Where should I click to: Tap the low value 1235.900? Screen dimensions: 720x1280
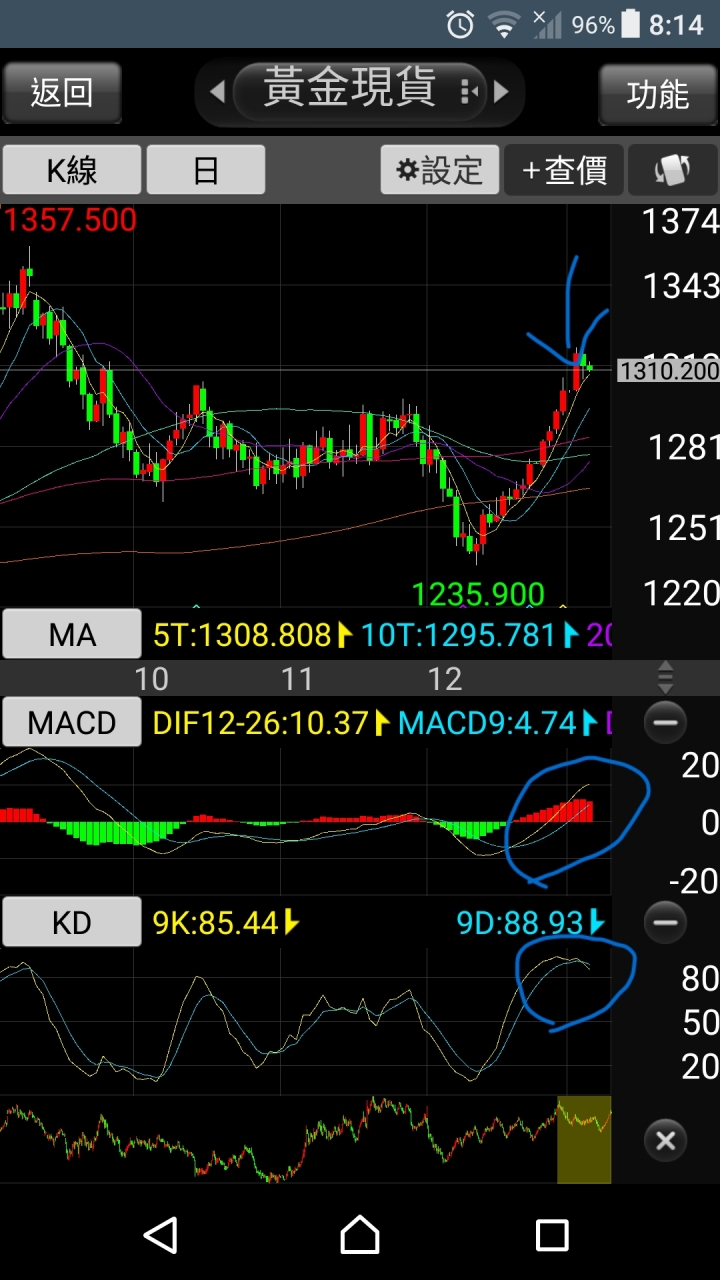point(478,594)
